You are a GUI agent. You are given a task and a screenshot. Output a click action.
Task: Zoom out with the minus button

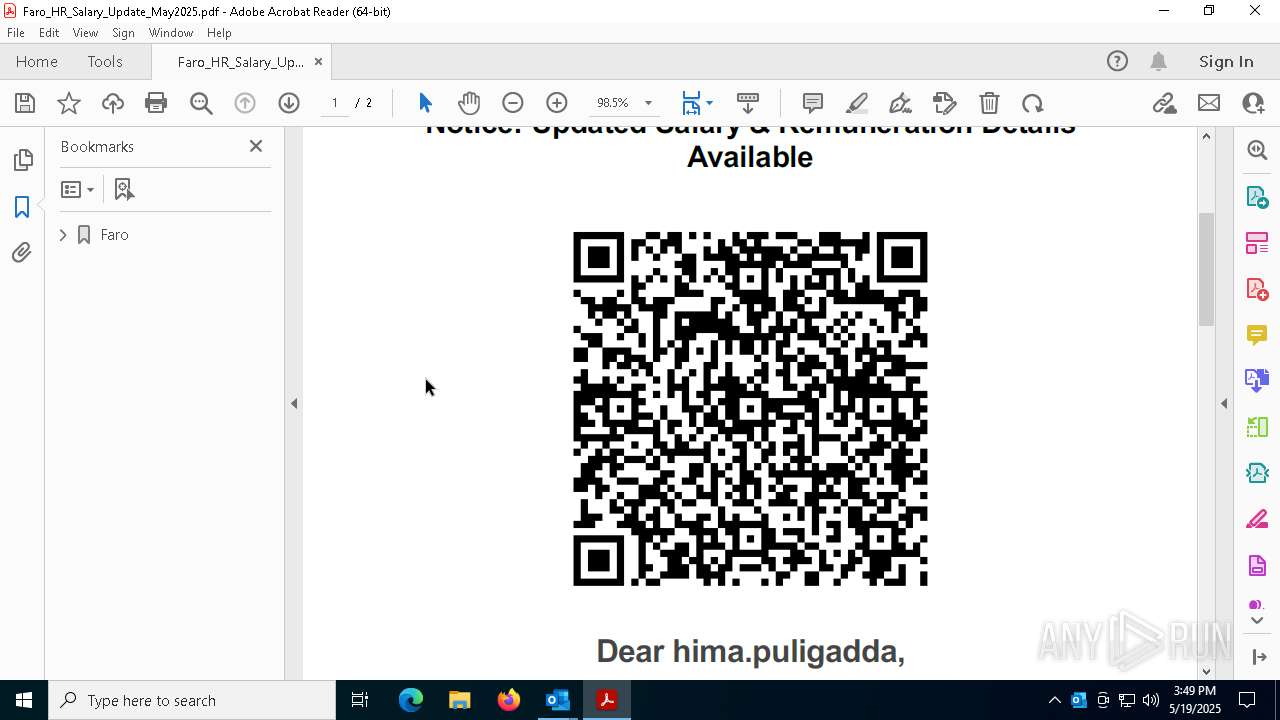click(x=513, y=103)
